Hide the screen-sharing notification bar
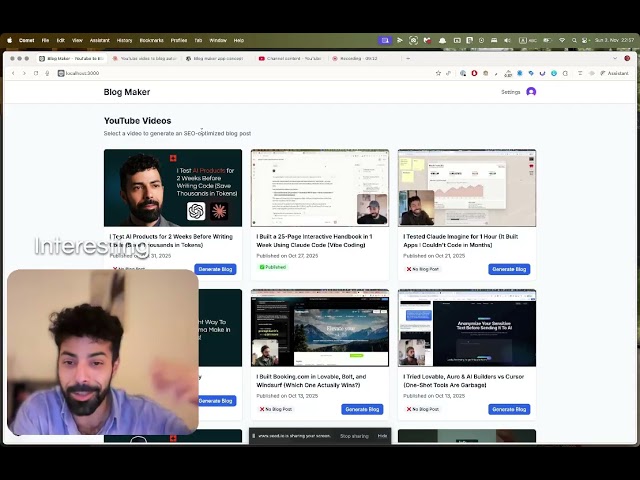This screenshot has width=640, height=480. tap(382, 436)
